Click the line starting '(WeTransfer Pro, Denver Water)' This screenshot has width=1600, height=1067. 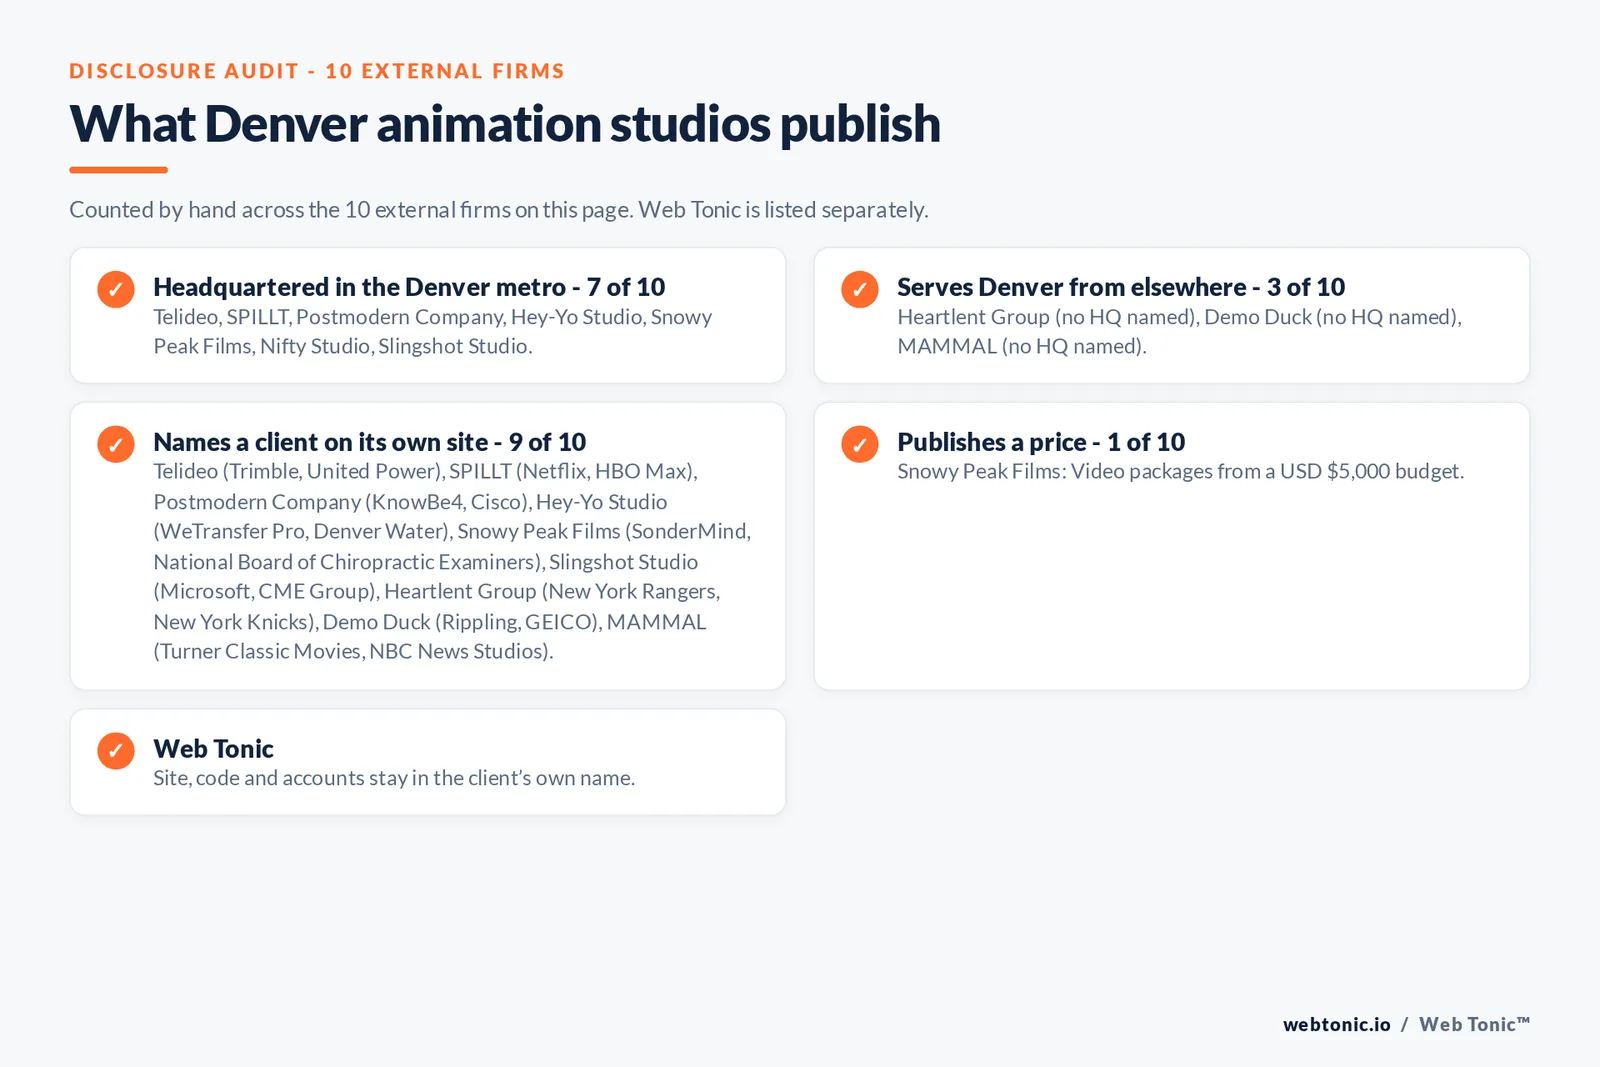point(452,531)
